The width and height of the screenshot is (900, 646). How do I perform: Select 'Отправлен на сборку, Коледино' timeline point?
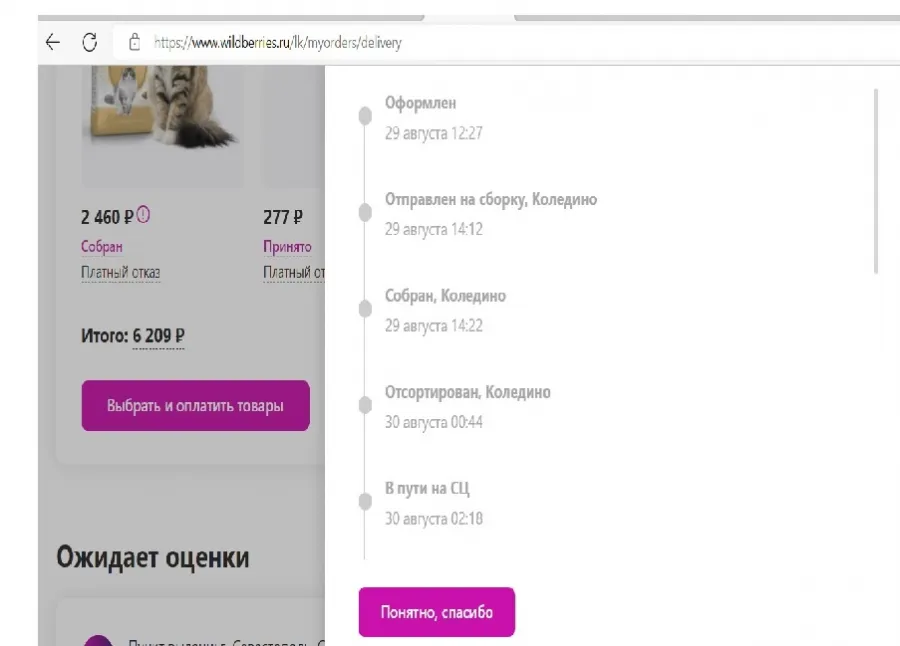tap(365, 212)
